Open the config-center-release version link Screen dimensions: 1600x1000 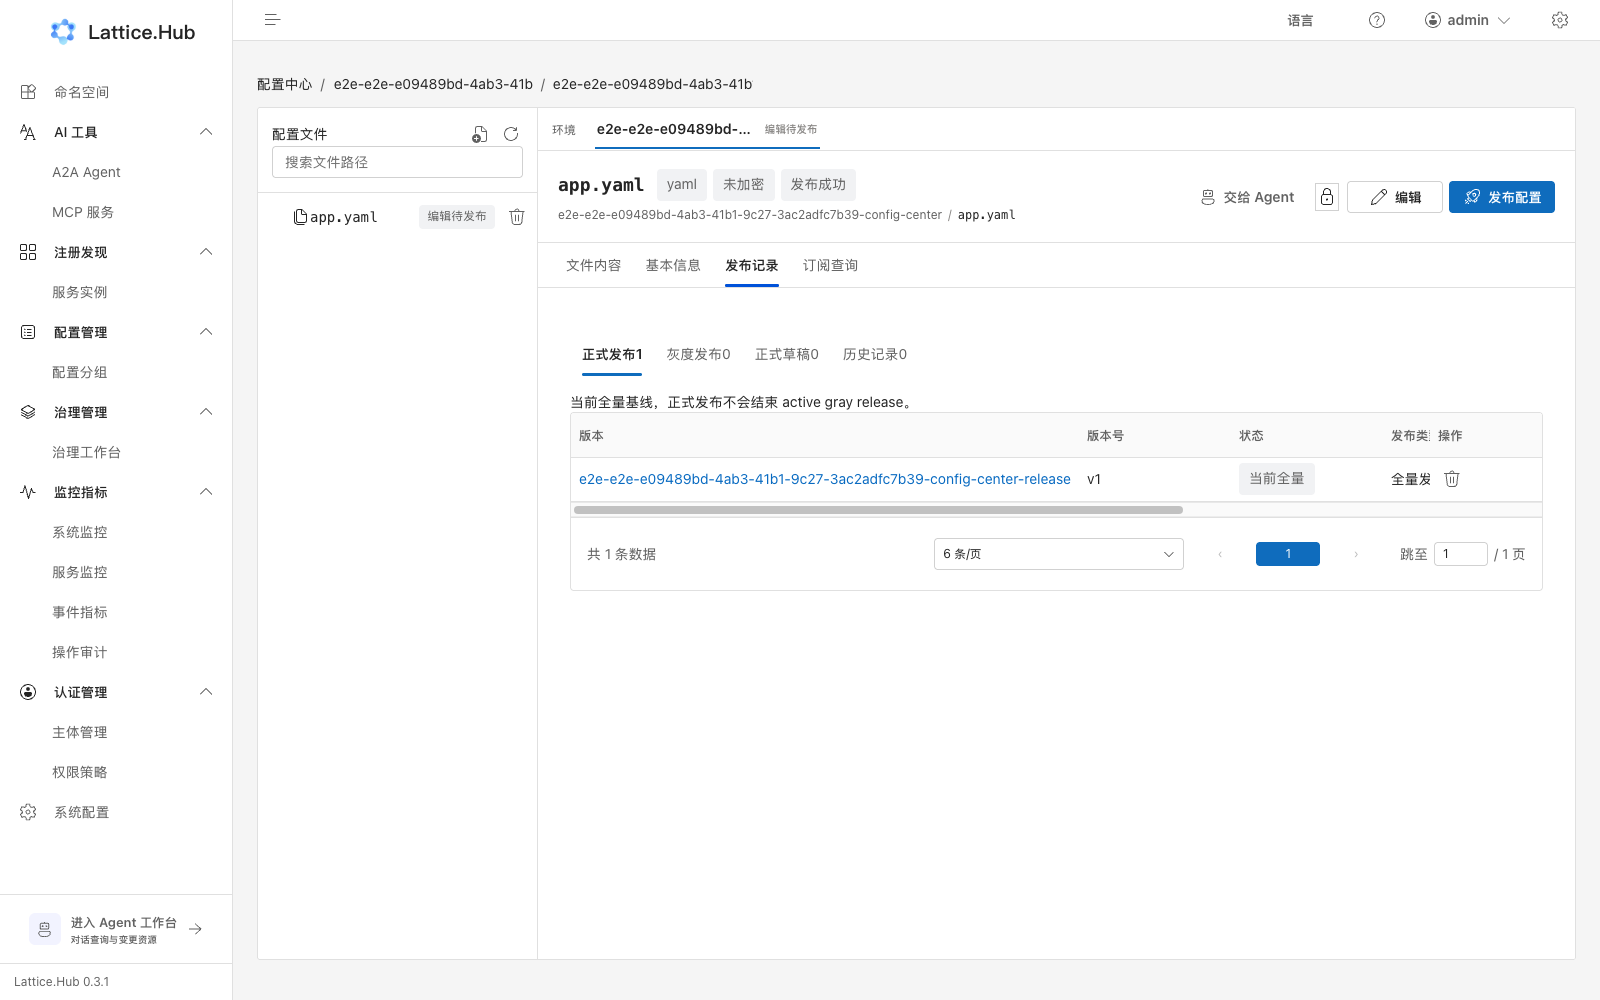coord(825,479)
